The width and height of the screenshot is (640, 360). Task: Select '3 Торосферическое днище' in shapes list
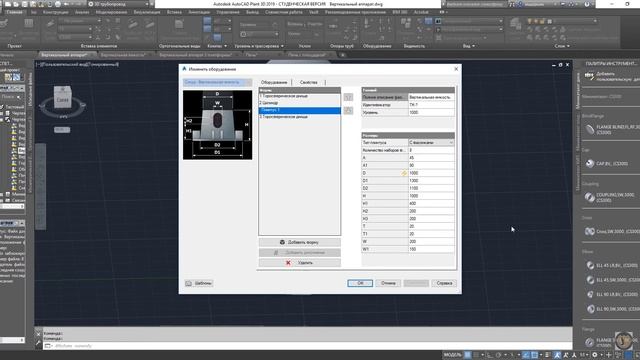click(300, 117)
